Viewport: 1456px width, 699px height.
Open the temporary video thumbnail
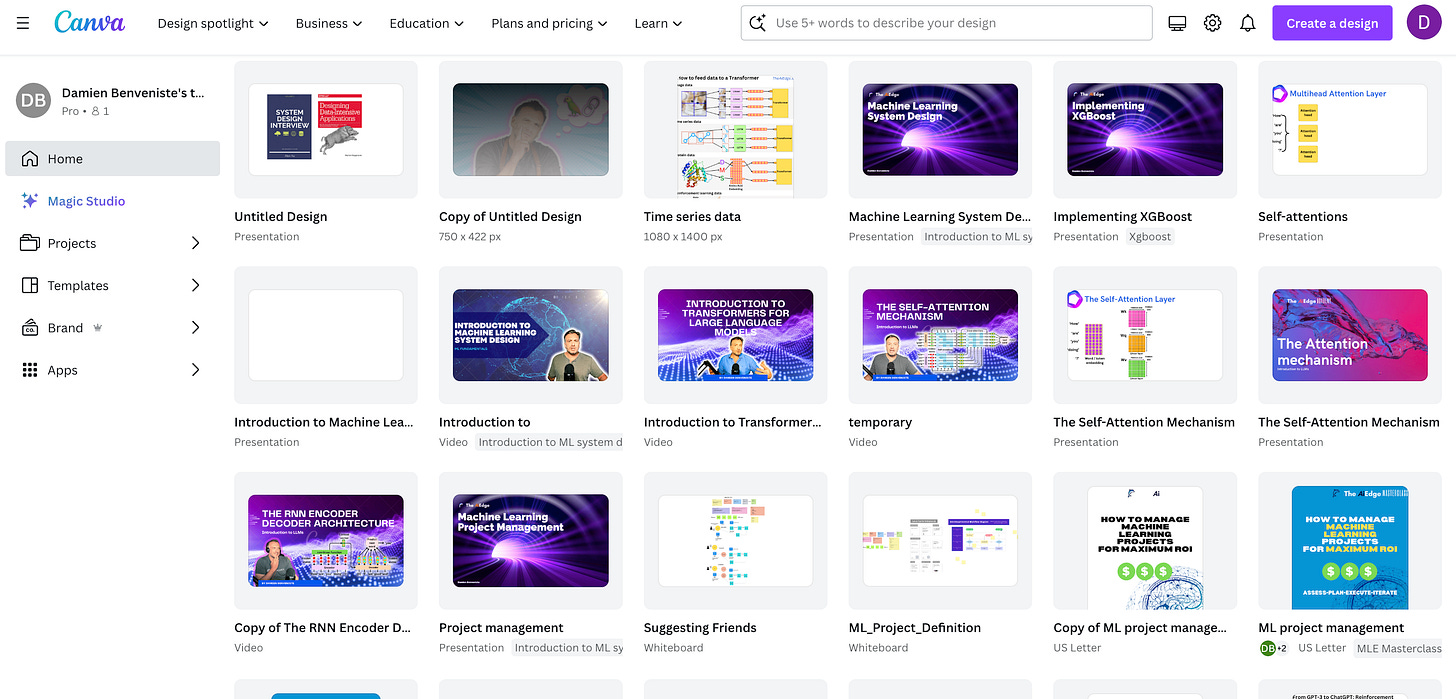(x=940, y=335)
